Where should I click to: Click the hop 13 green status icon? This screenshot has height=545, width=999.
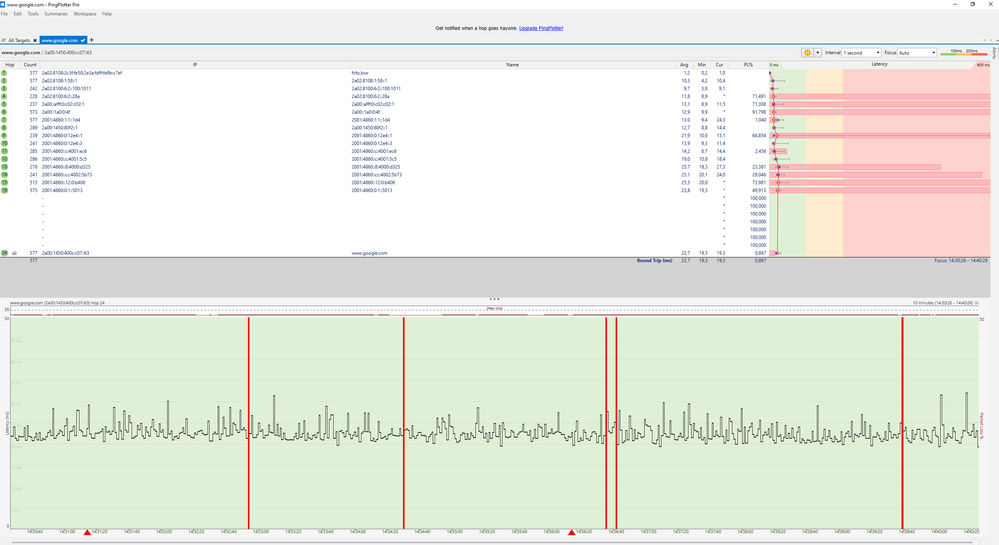coord(4,167)
